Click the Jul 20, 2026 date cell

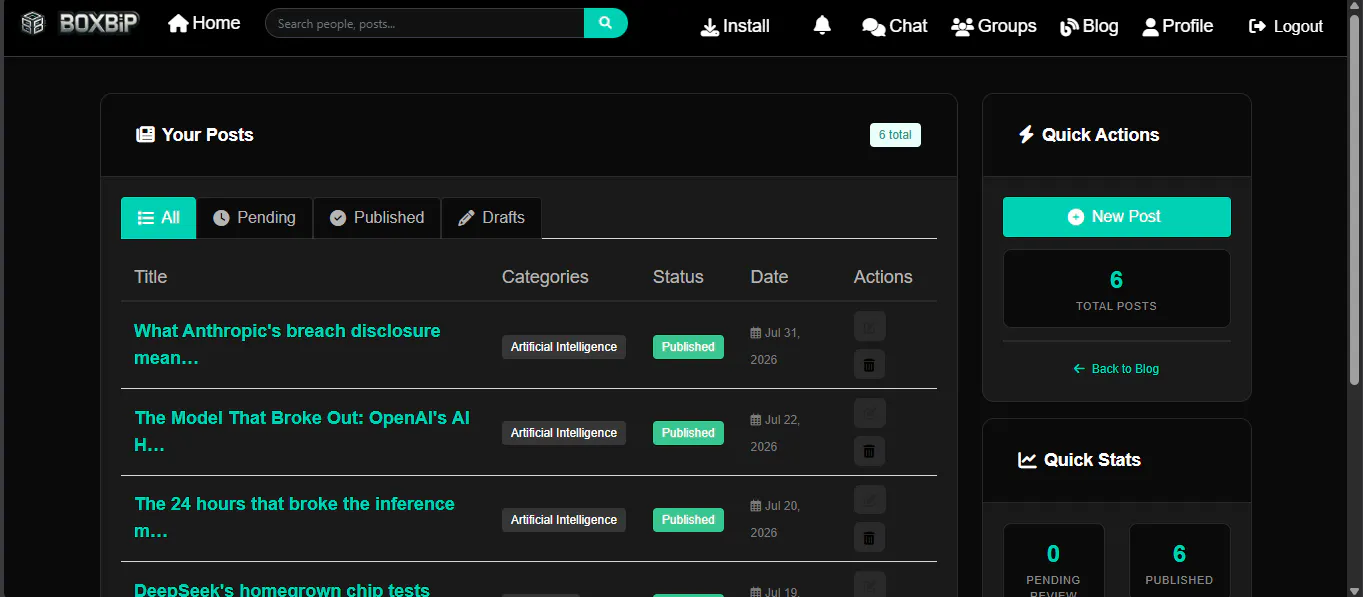pos(776,519)
